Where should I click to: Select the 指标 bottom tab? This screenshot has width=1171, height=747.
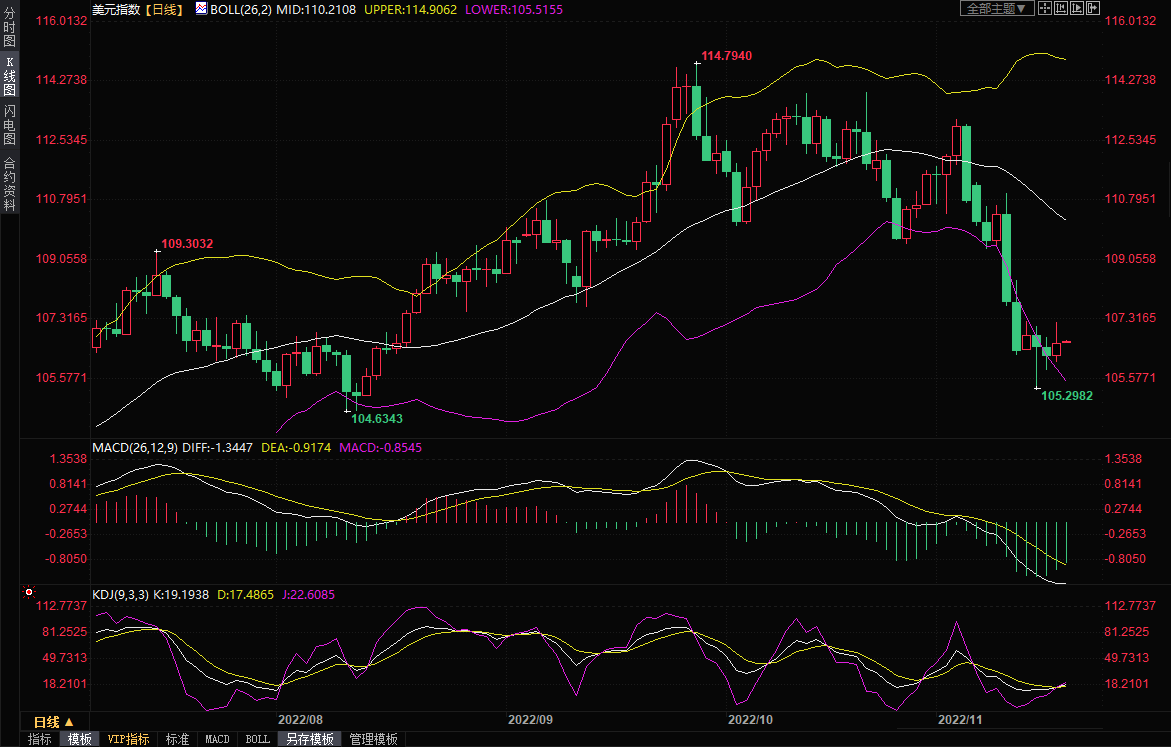[40, 739]
